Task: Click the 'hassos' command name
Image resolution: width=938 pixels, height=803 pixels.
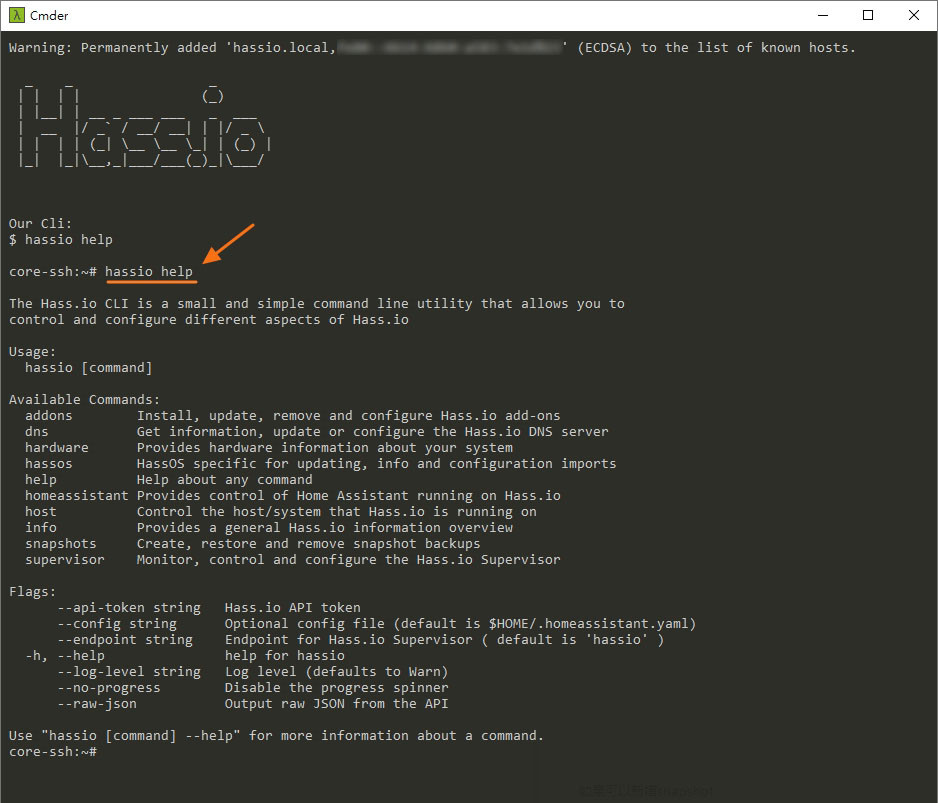Action: point(48,464)
